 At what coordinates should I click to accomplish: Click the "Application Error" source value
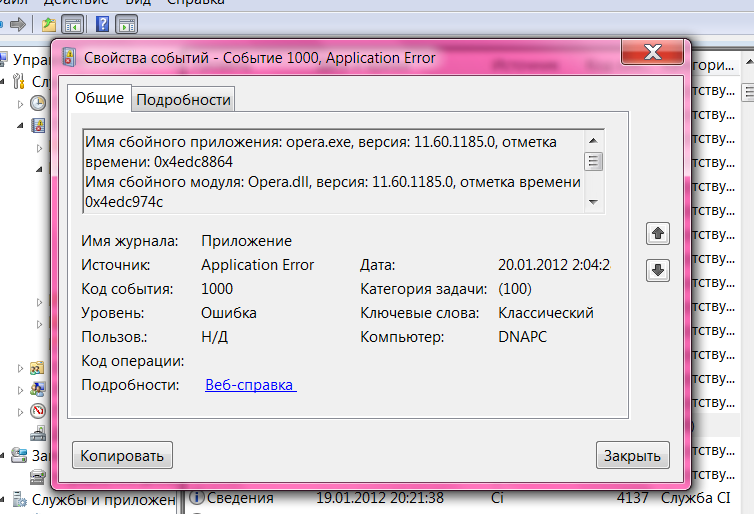(x=257, y=265)
